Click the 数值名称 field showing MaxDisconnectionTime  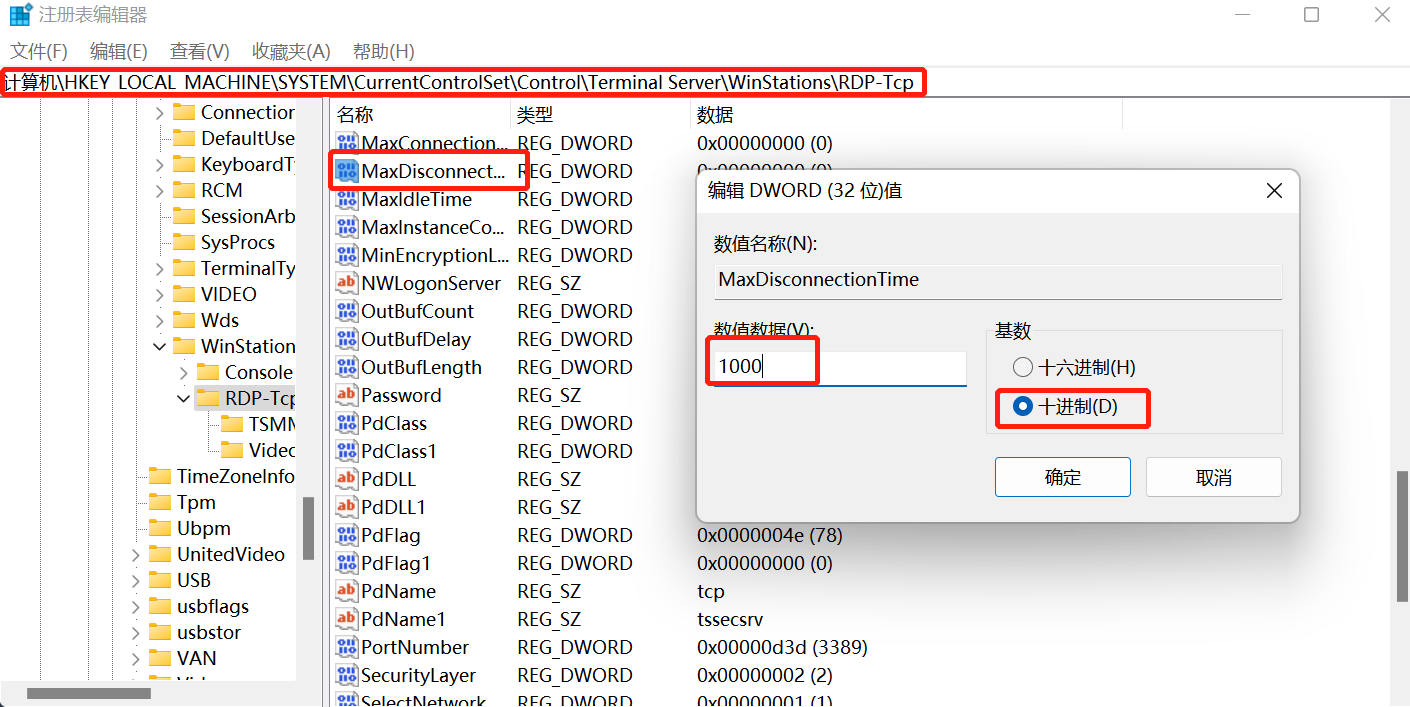(x=998, y=280)
